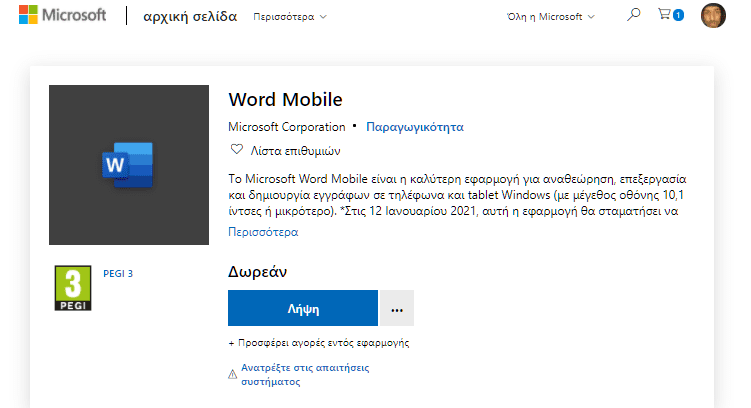This screenshot has height=408, width=751.
Task: Click the Microsoft logo
Action: [x=62, y=15]
